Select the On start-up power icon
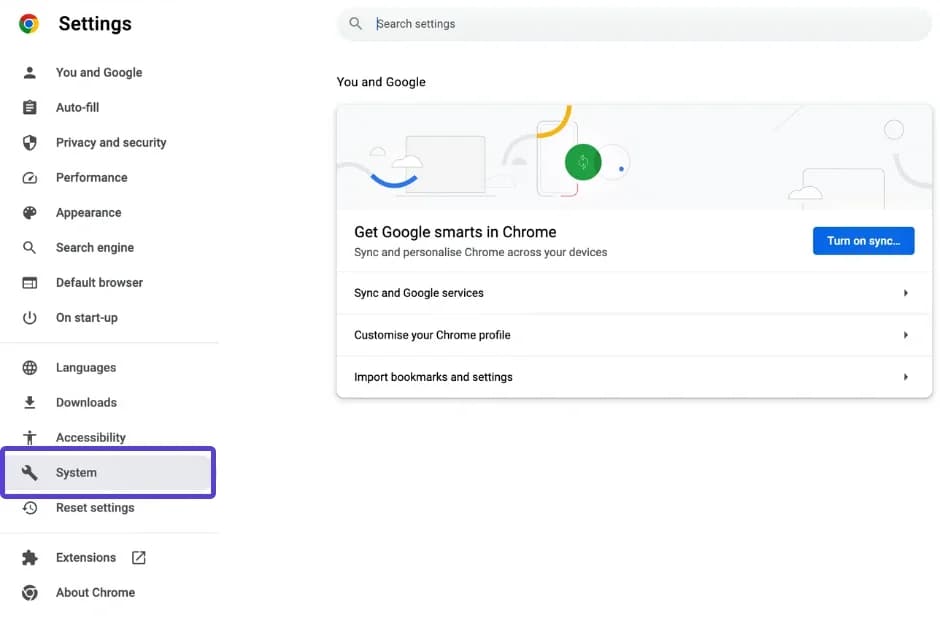 click(x=29, y=317)
